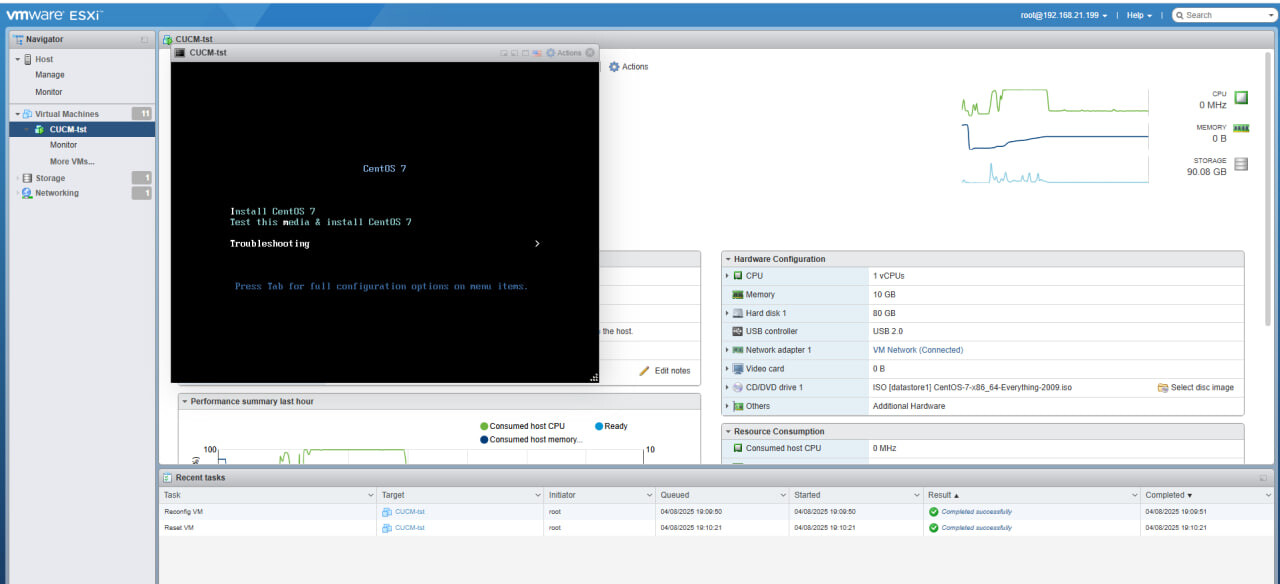Open CUCM-tst target link for Reconfig VM
The width and height of the screenshot is (1280, 584).
pyautogui.click(x=410, y=512)
